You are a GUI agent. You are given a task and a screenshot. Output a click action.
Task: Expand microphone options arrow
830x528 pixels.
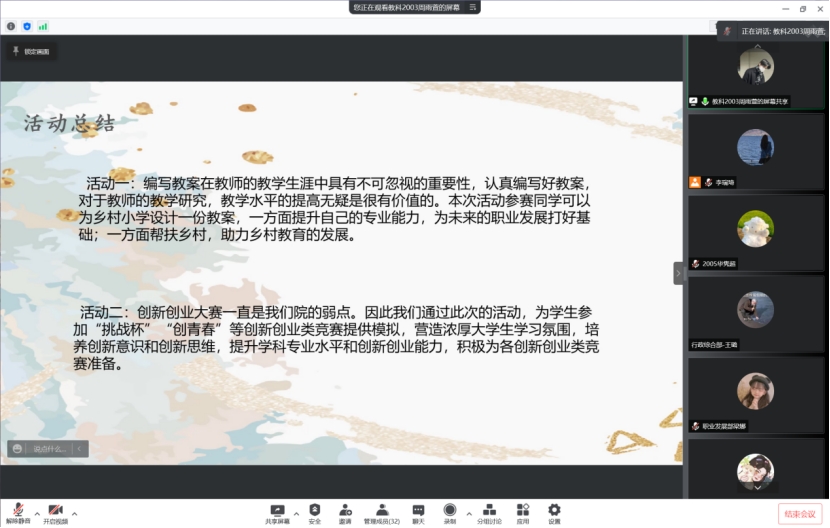point(37,513)
